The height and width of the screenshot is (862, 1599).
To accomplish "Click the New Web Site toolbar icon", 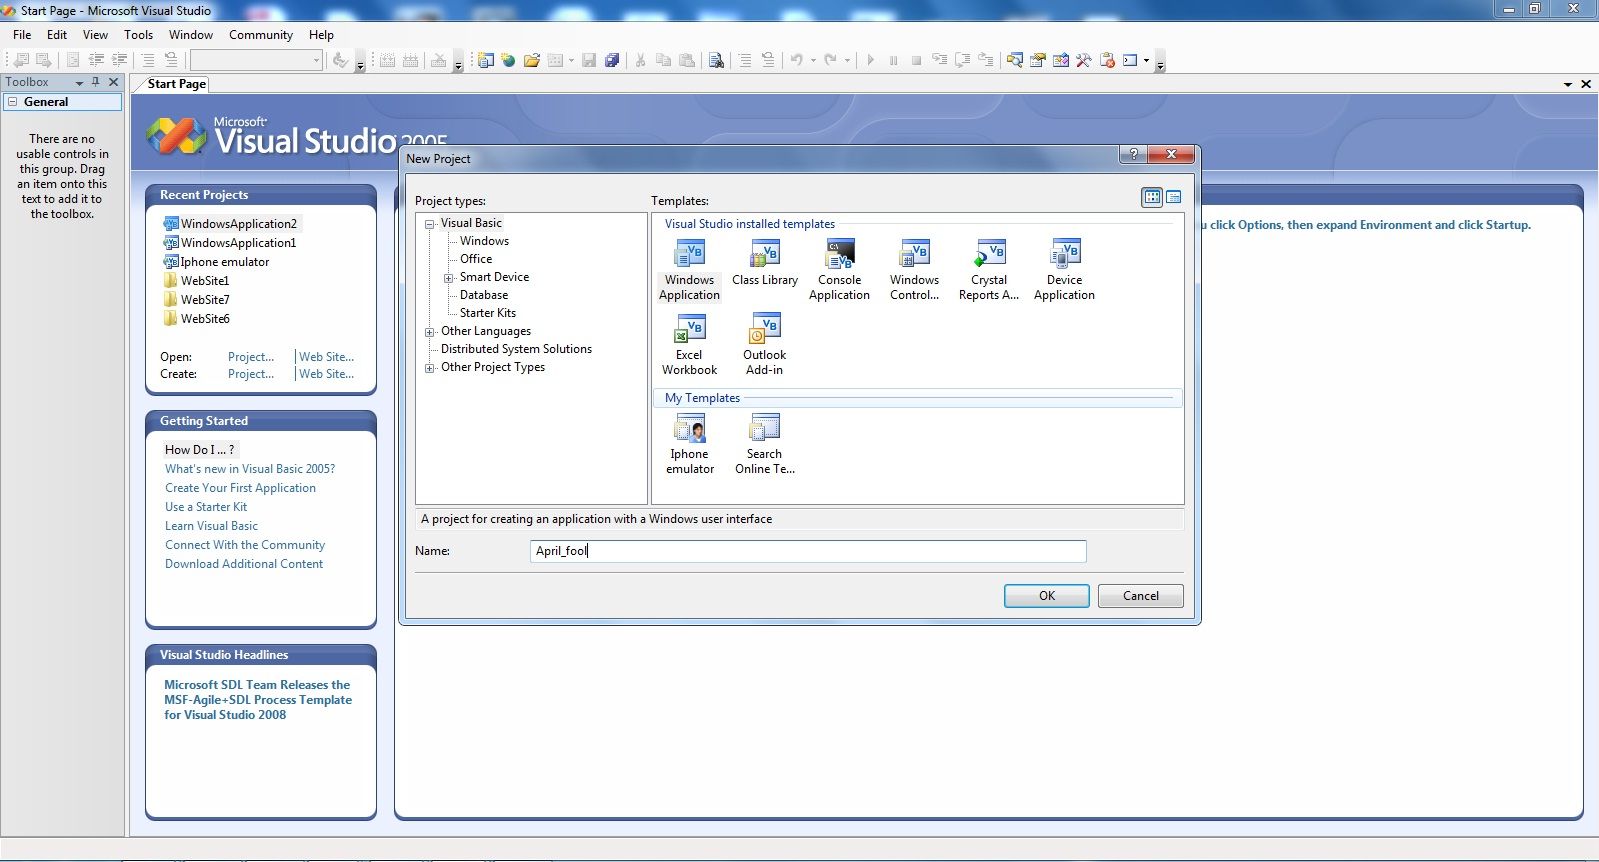I will 508,60.
